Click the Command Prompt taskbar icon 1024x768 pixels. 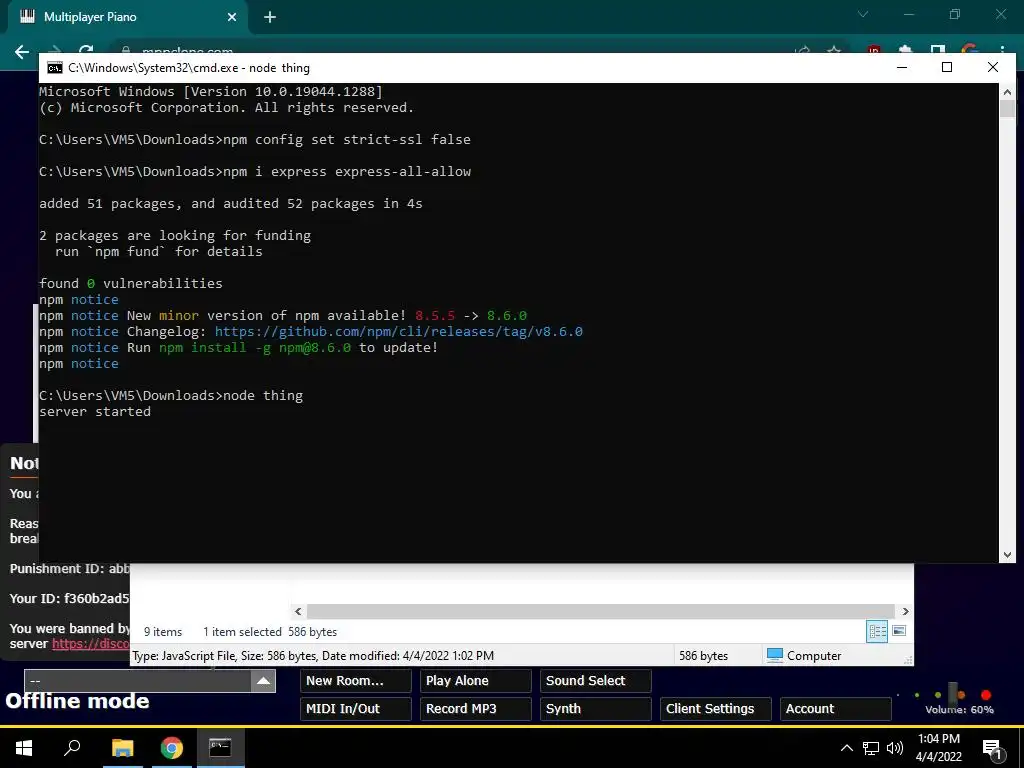(x=220, y=748)
